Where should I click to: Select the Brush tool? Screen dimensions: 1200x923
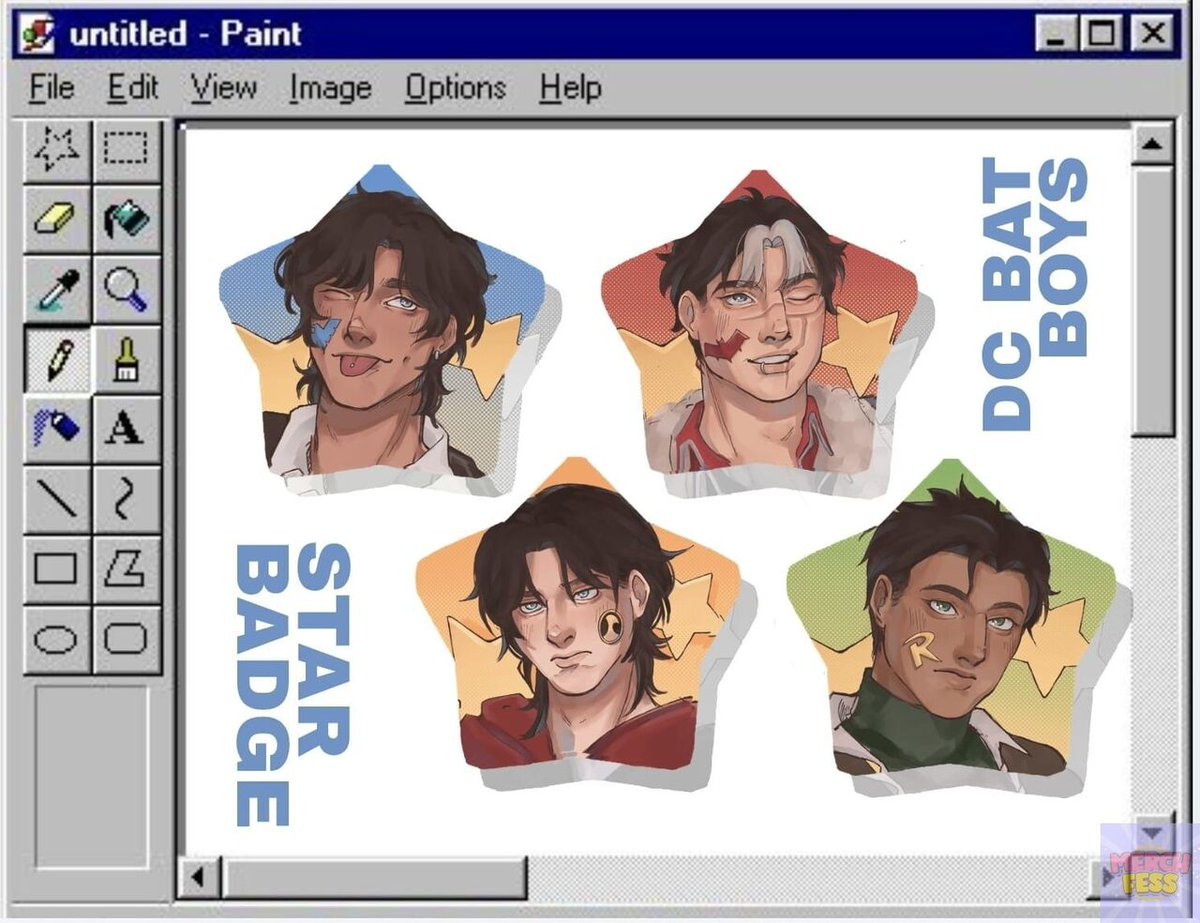[x=127, y=359]
